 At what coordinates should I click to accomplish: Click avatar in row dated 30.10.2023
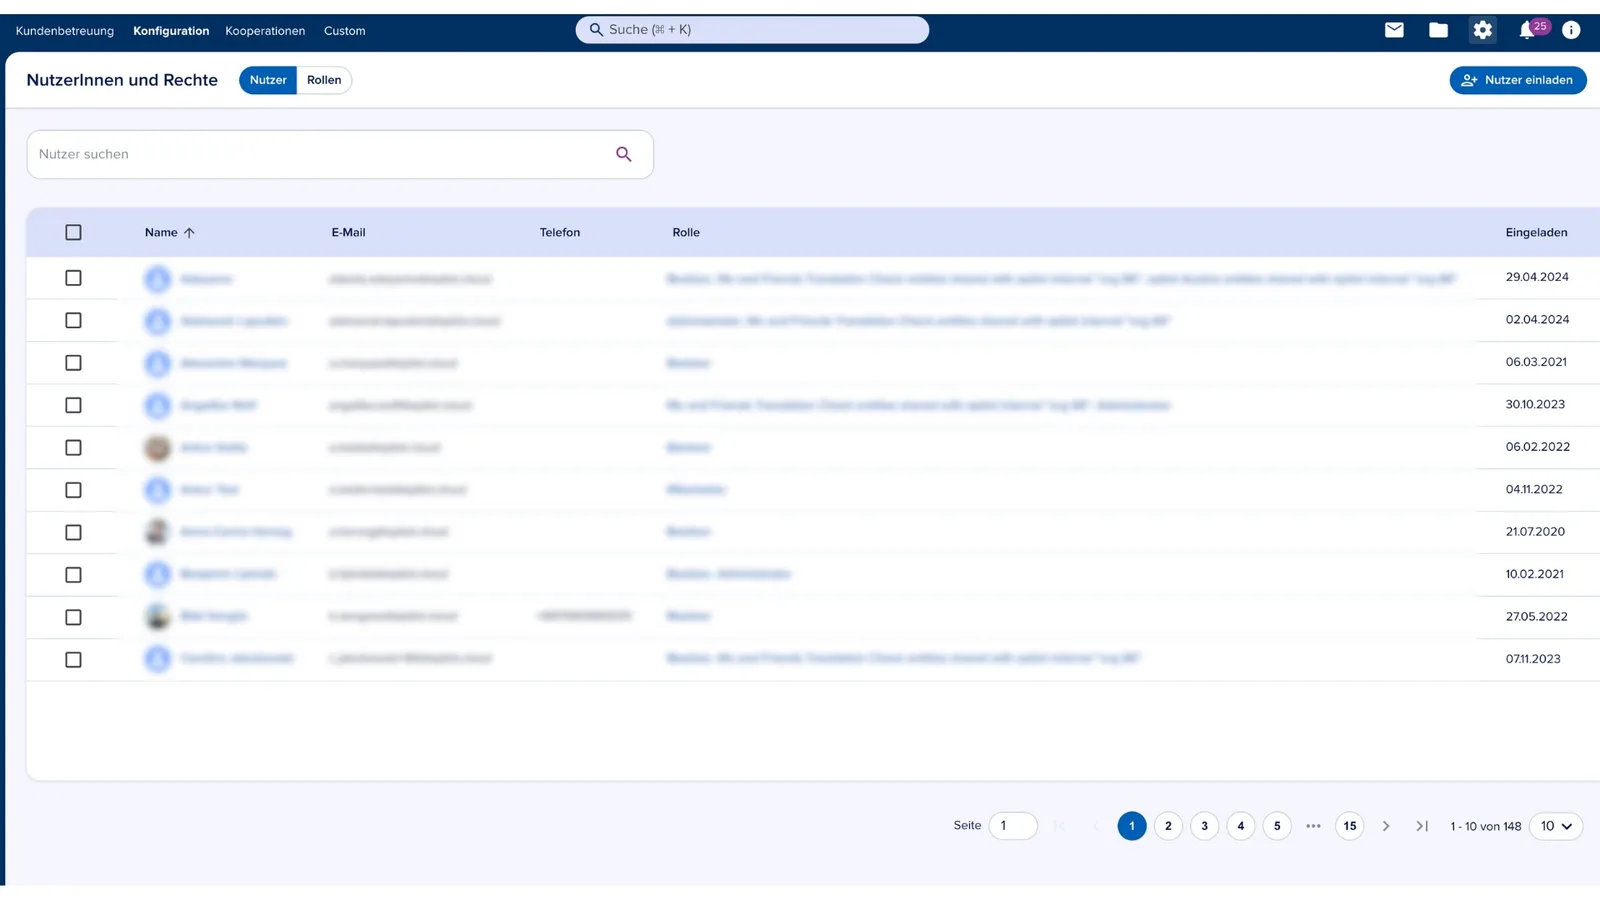point(157,406)
